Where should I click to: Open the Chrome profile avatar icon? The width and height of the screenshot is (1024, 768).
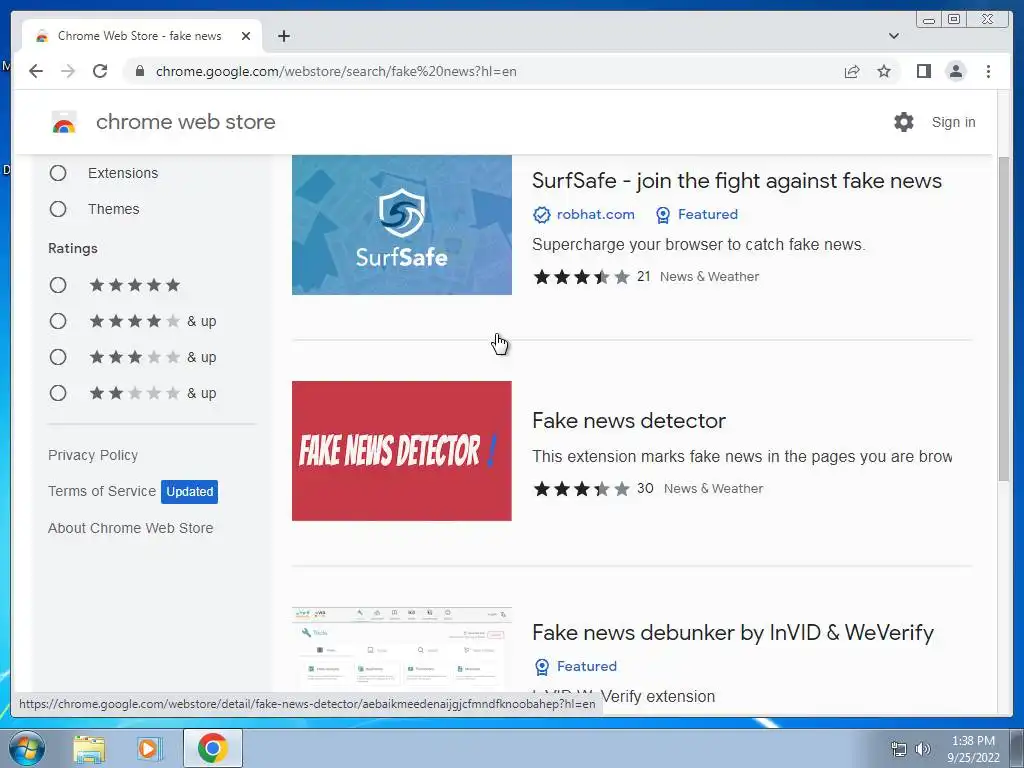point(955,71)
